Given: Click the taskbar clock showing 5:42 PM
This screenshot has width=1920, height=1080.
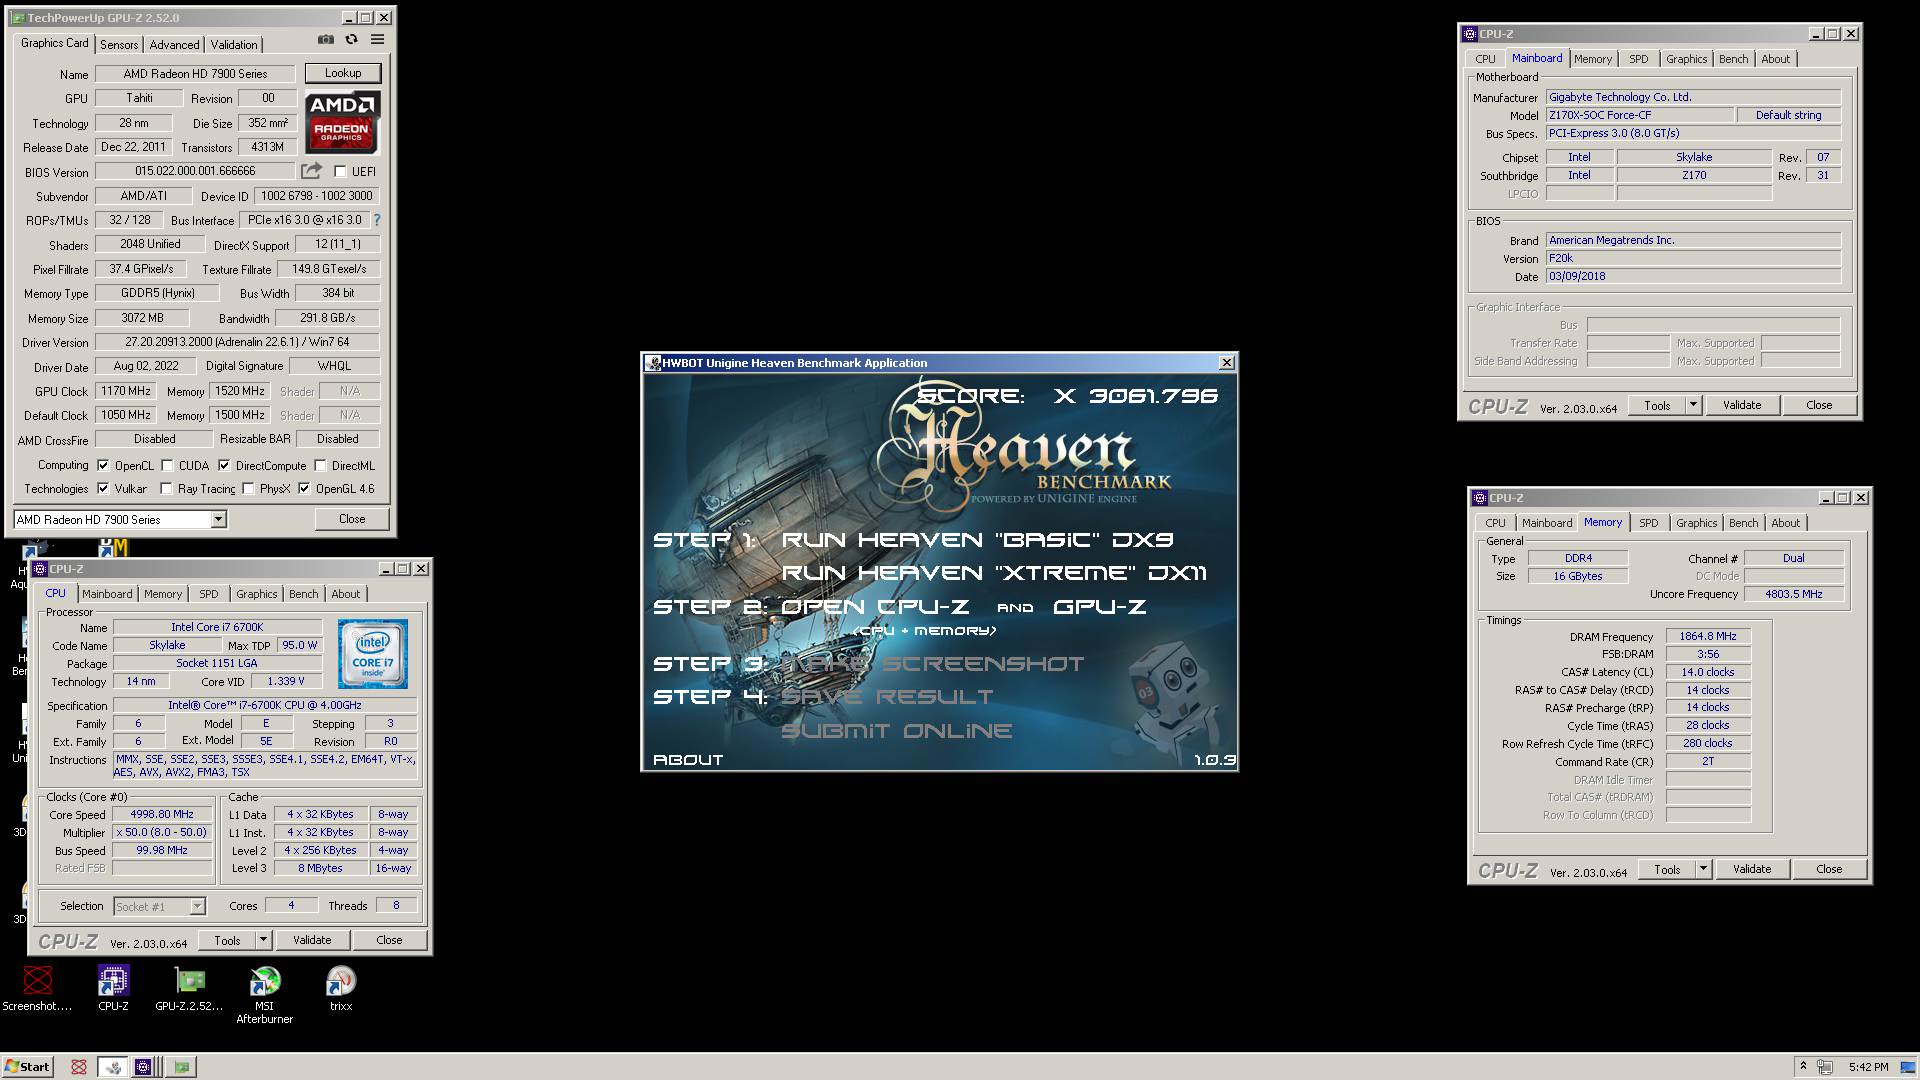Looking at the screenshot, I should click(1868, 1067).
